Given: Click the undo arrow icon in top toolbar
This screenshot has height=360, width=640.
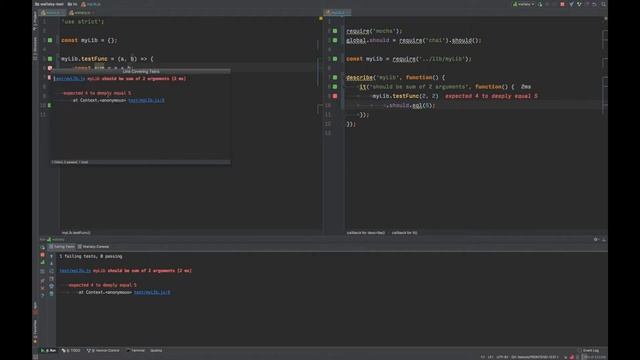Looking at the screenshot, I should [594, 4].
